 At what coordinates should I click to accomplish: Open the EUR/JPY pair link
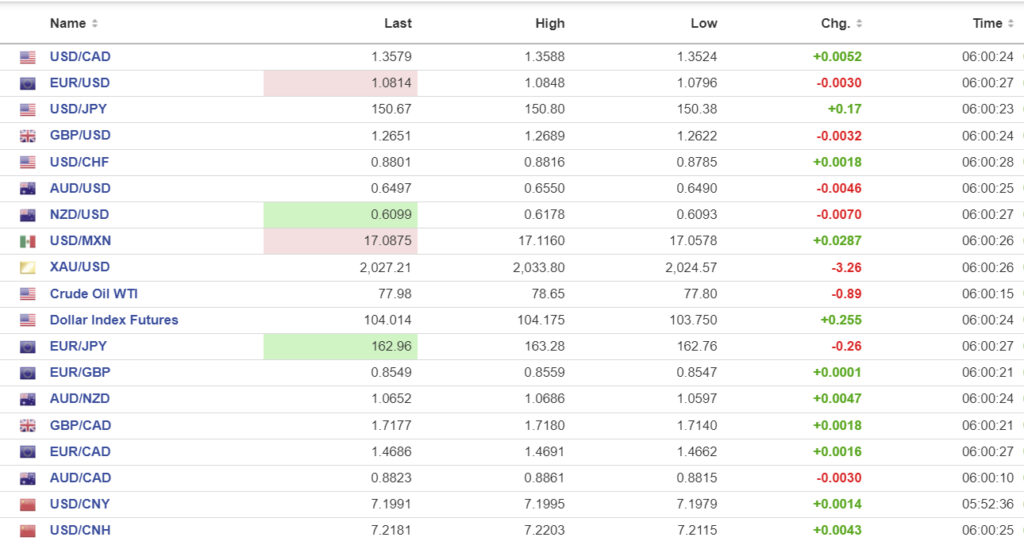(x=79, y=346)
